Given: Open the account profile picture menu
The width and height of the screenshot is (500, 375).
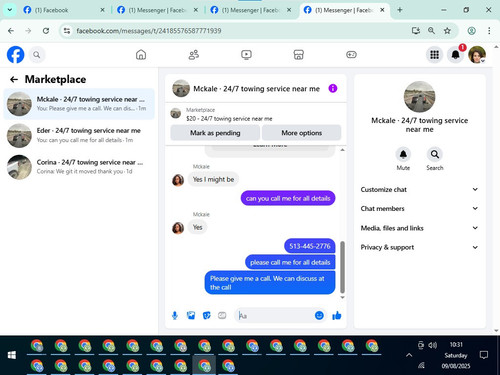Looking at the screenshot, I should tap(477, 55).
